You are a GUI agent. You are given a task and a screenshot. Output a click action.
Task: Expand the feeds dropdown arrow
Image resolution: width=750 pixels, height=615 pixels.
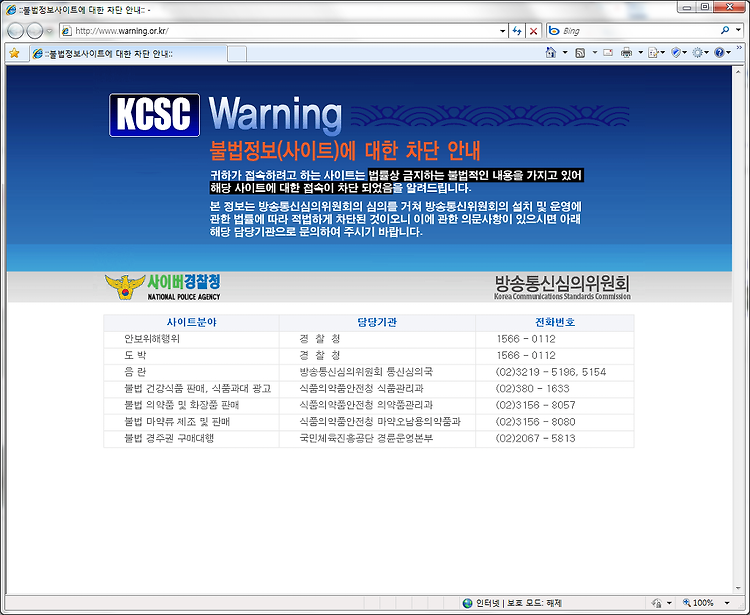(595, 53)
